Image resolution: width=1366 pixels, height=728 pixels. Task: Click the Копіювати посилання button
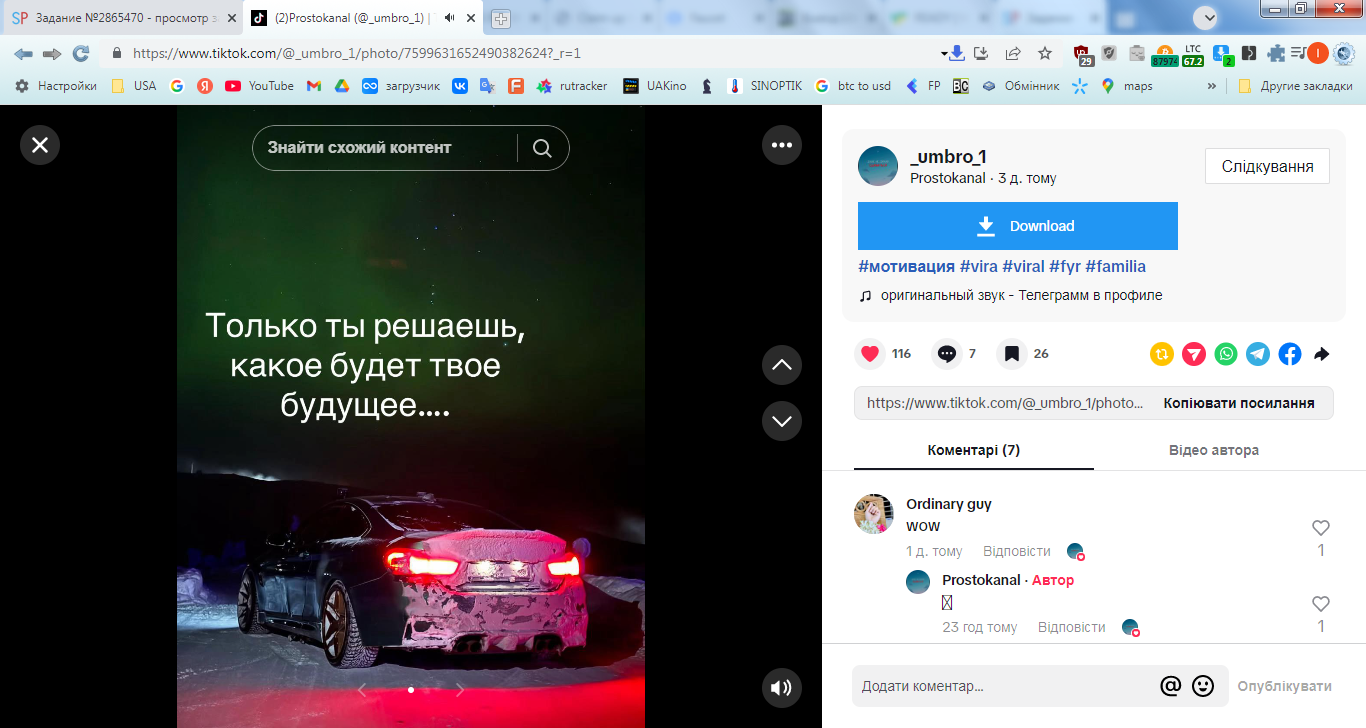(1238, 403)
